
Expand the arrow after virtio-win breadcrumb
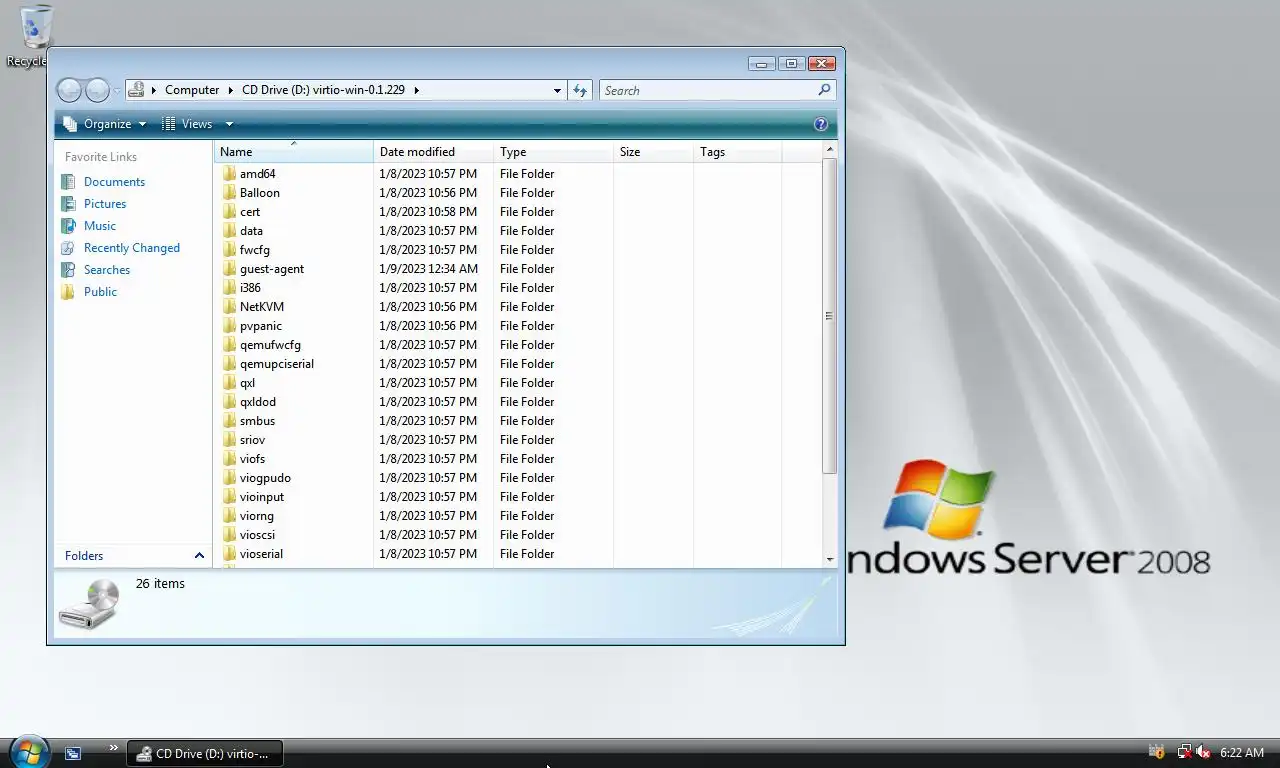(x=416, y=90)
